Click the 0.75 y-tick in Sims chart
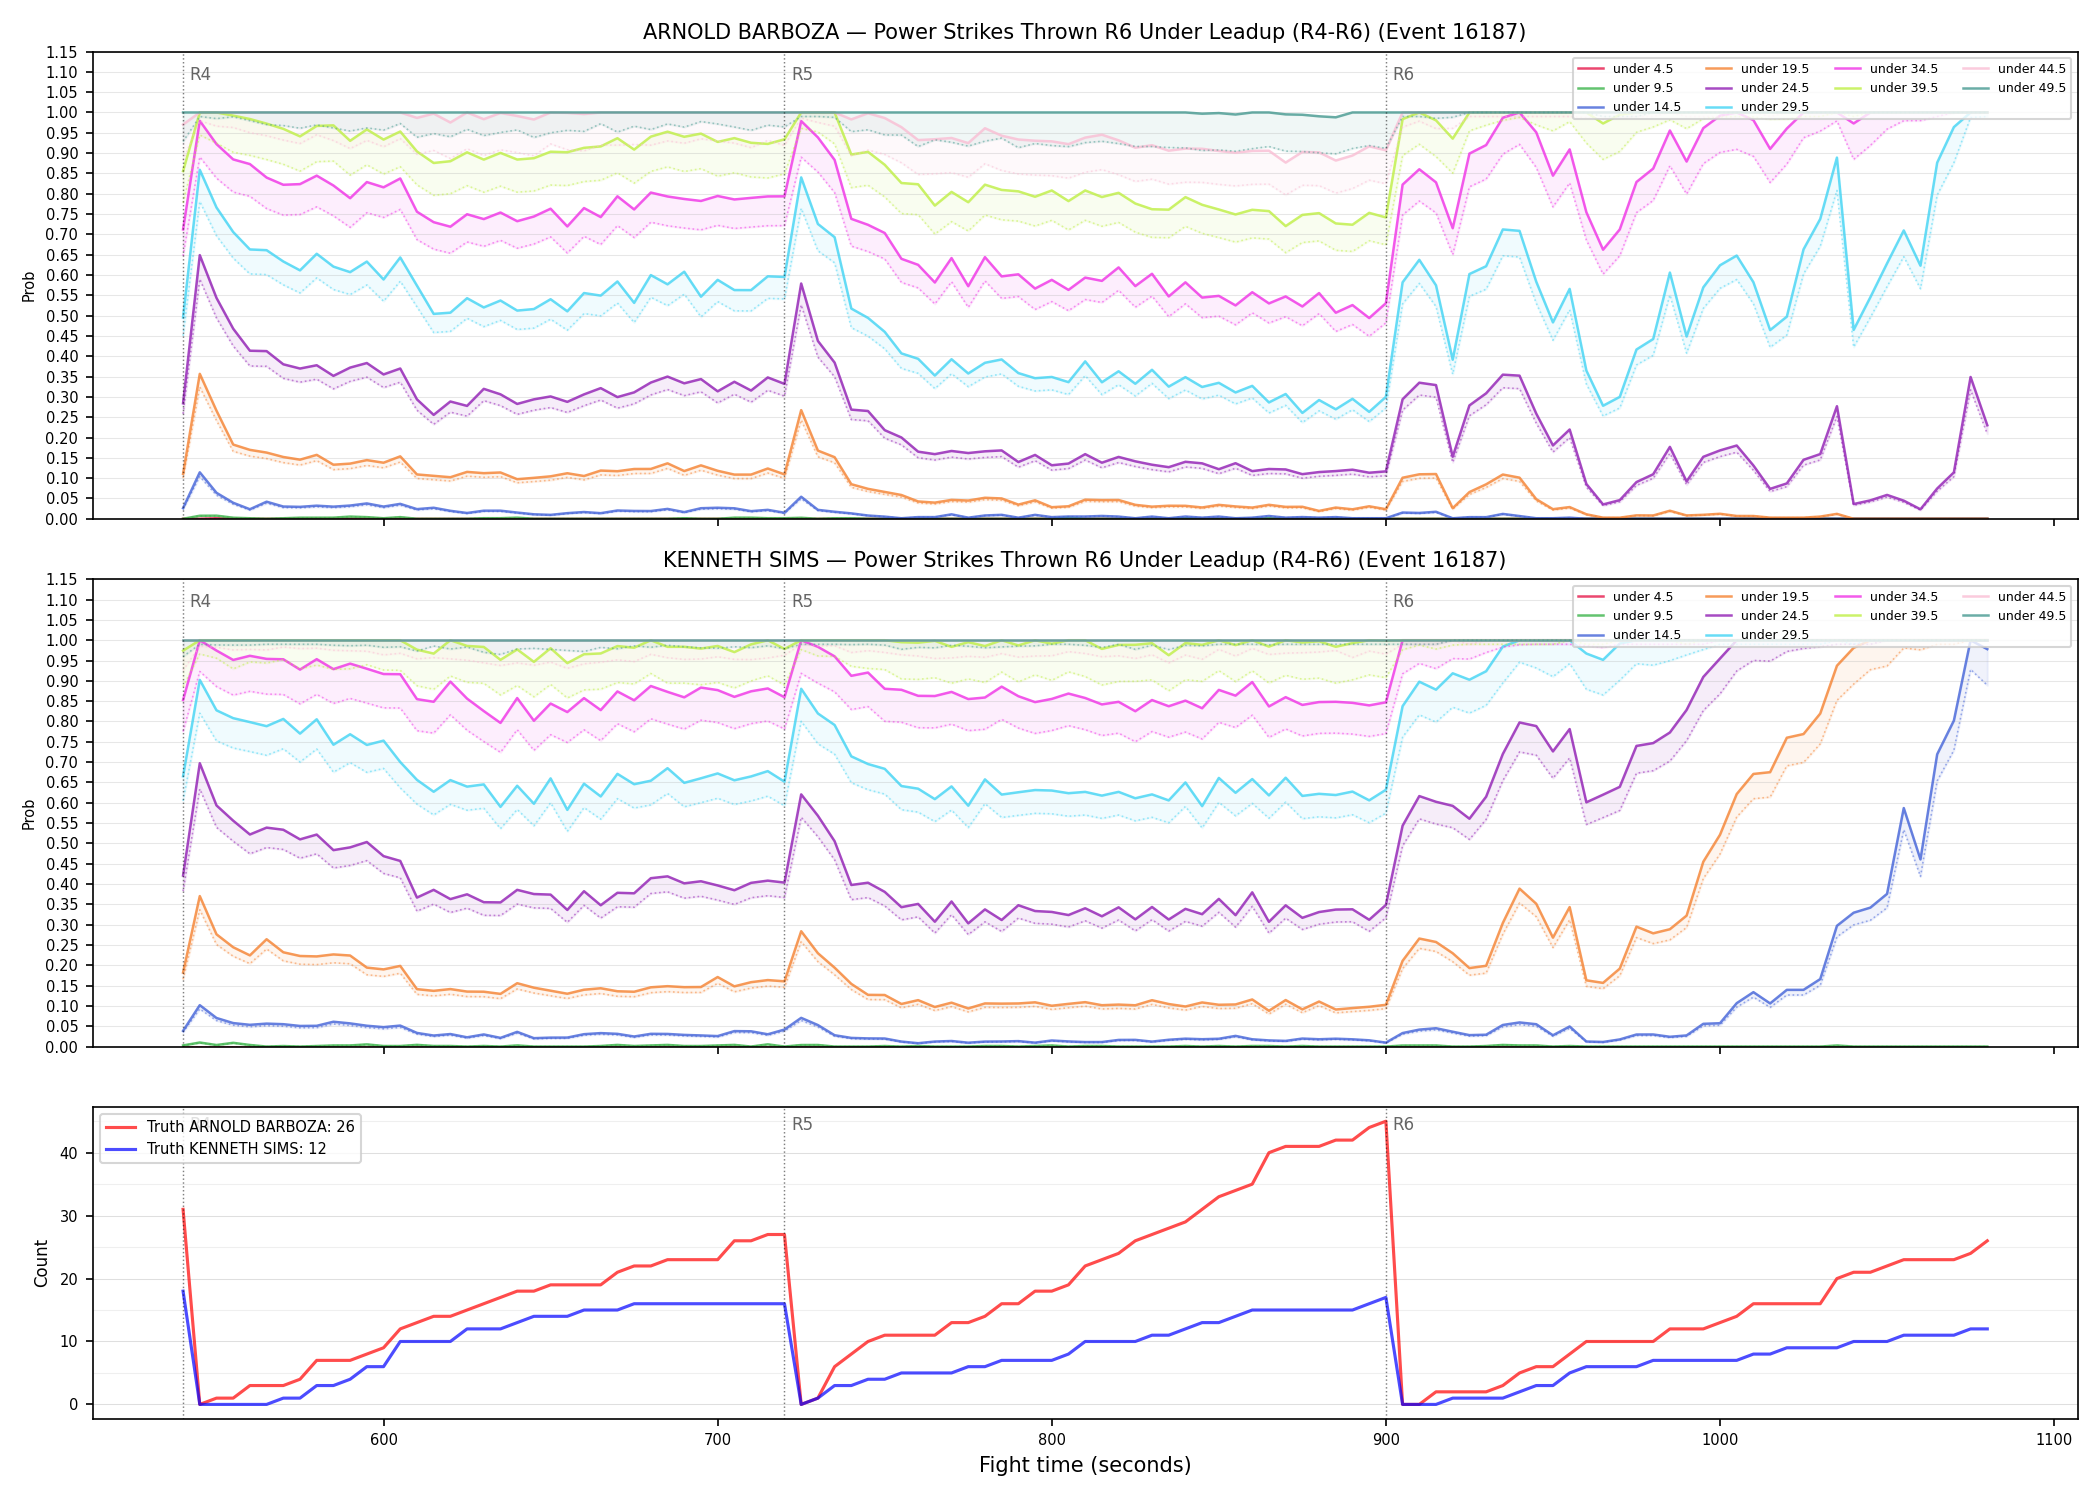 point(62,742)
